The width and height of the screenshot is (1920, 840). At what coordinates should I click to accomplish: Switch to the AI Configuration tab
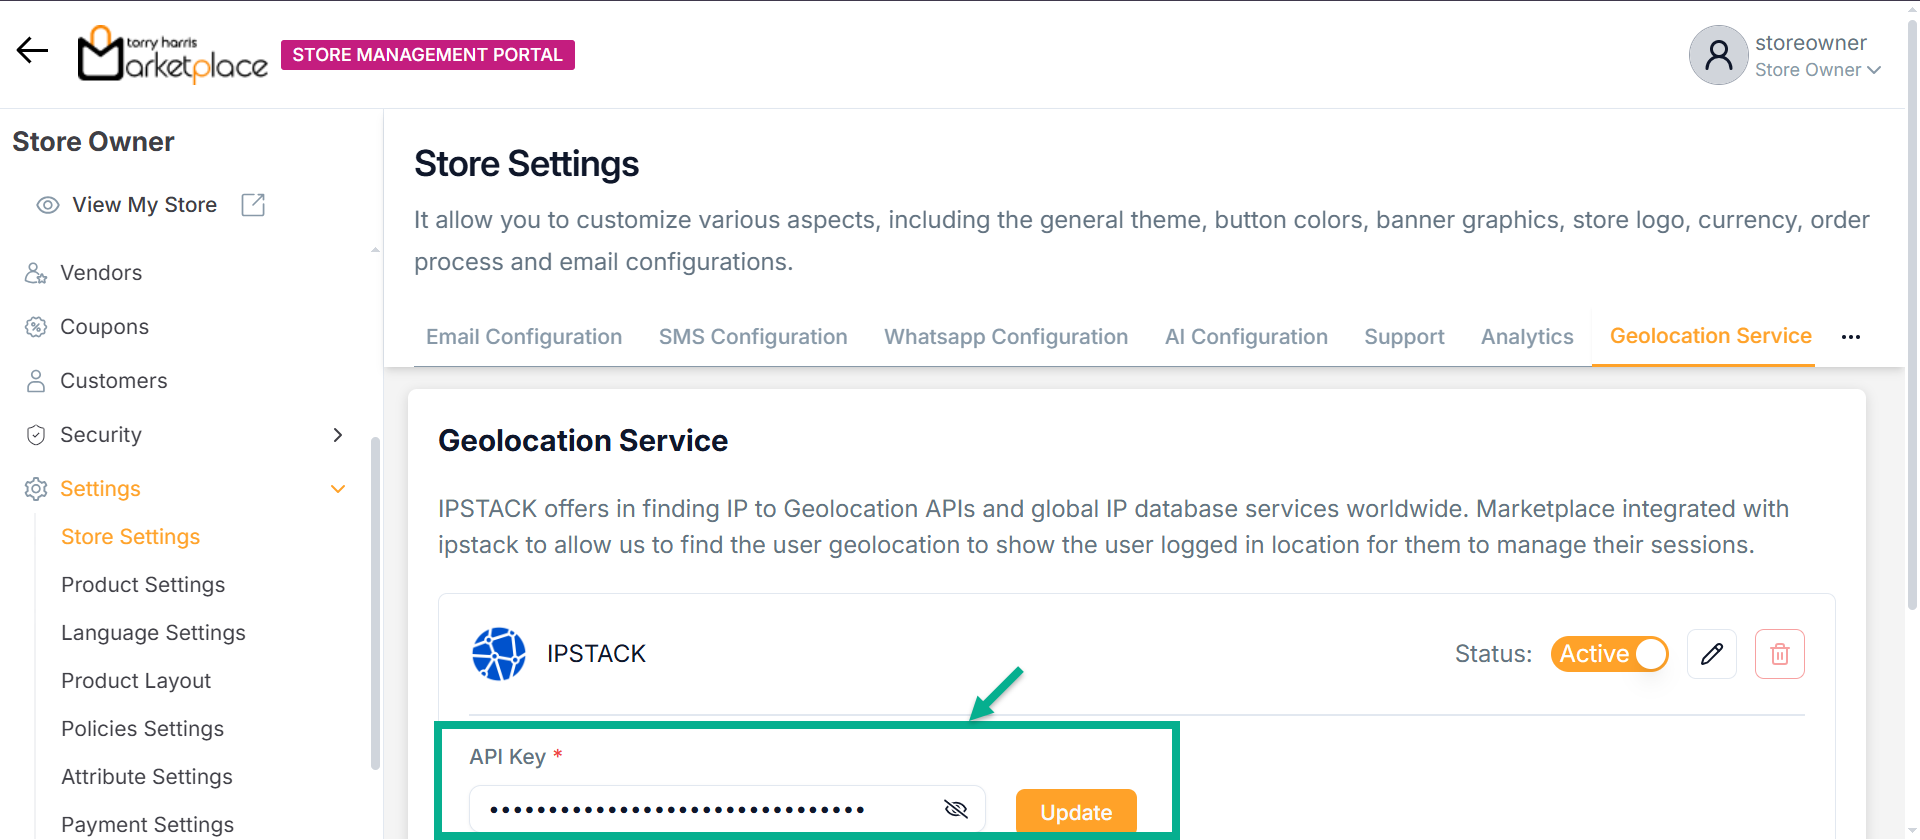click(x=1246, y=337)
